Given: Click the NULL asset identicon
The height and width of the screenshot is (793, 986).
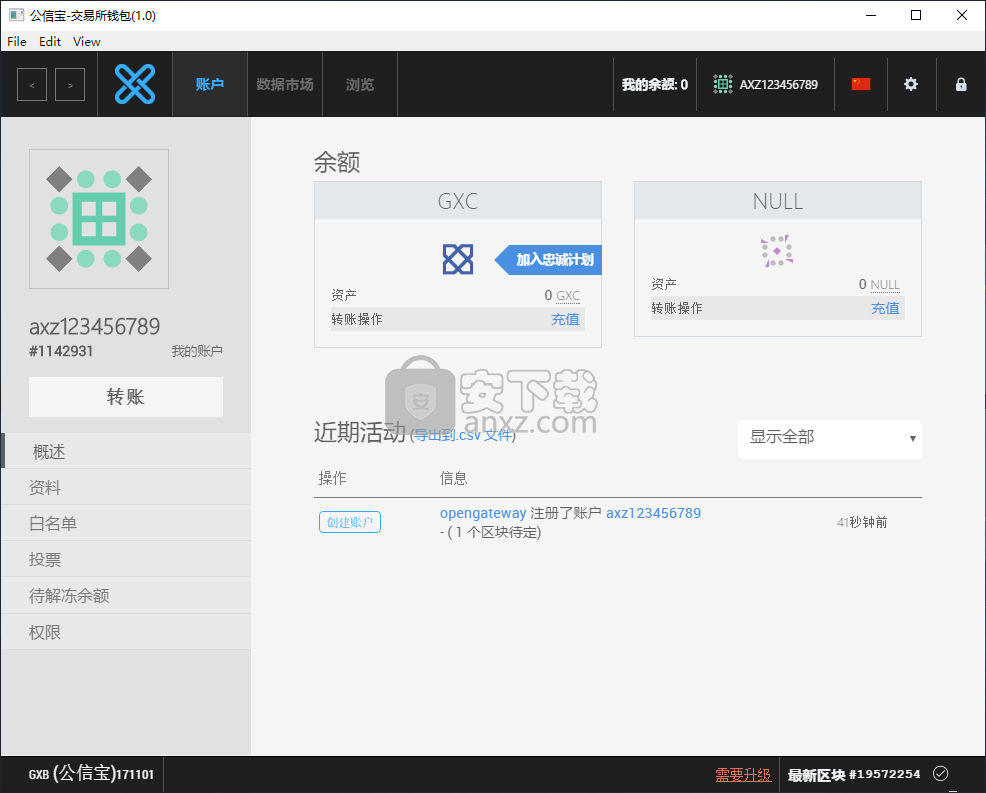Looking at the screenshot, I should (x=777, y=251).
